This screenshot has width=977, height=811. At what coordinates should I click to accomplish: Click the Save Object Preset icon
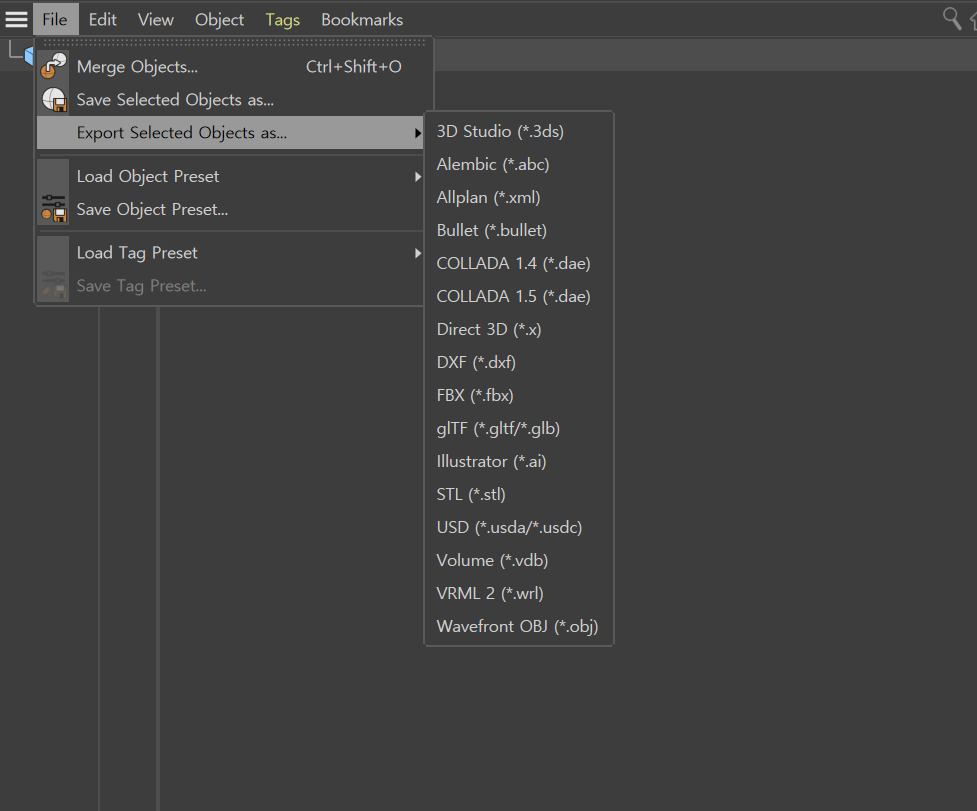pos(54,209)
